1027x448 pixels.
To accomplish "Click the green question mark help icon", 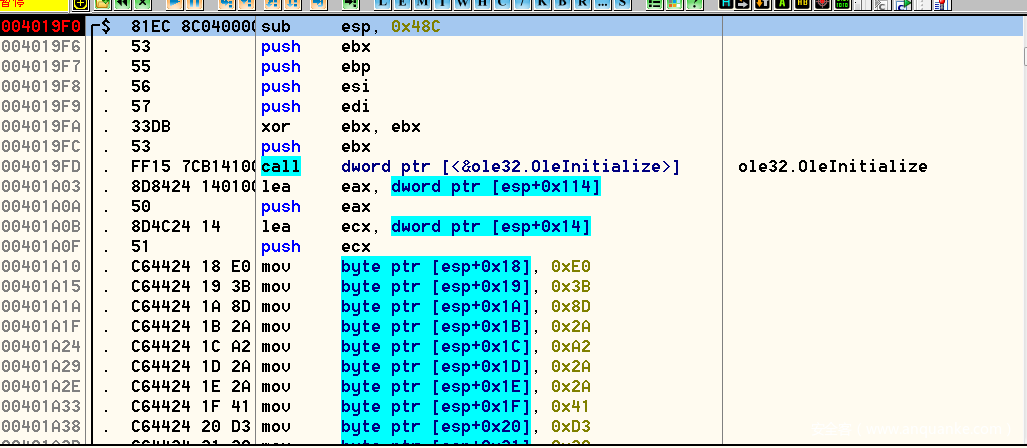I will point(695,4).
